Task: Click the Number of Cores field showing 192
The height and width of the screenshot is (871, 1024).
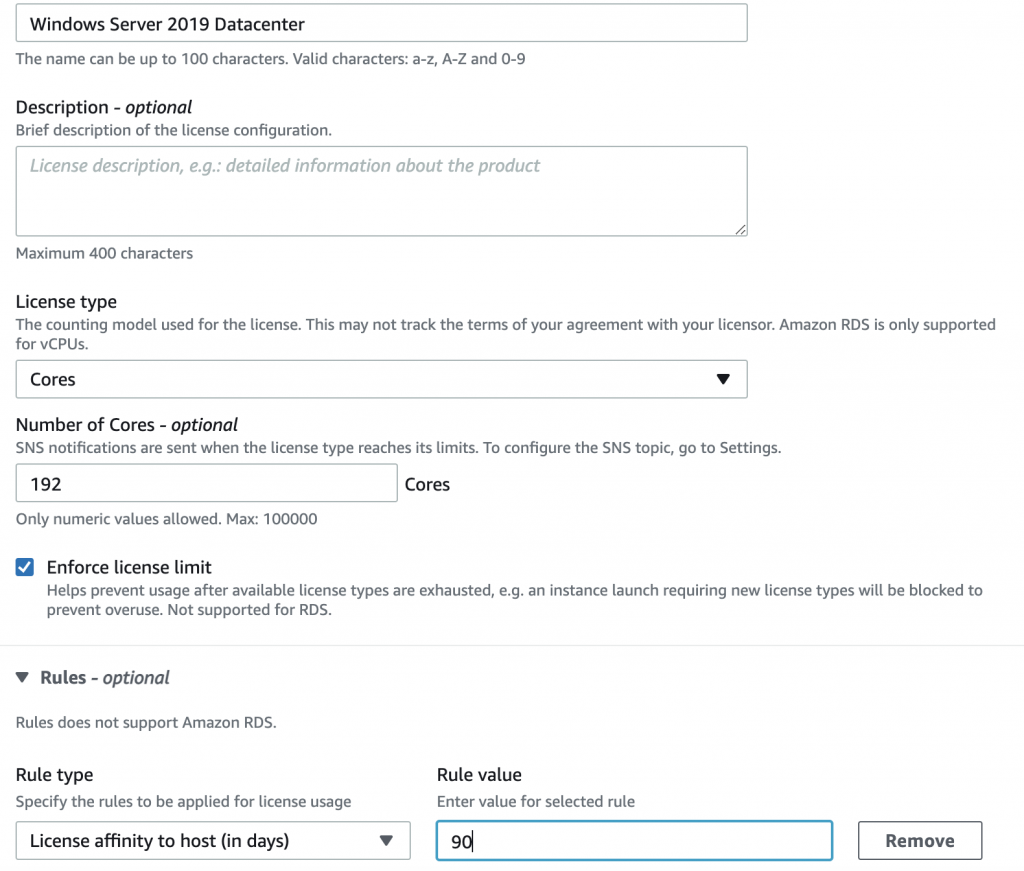Action: pyautogui.click(x=206, y=482)
